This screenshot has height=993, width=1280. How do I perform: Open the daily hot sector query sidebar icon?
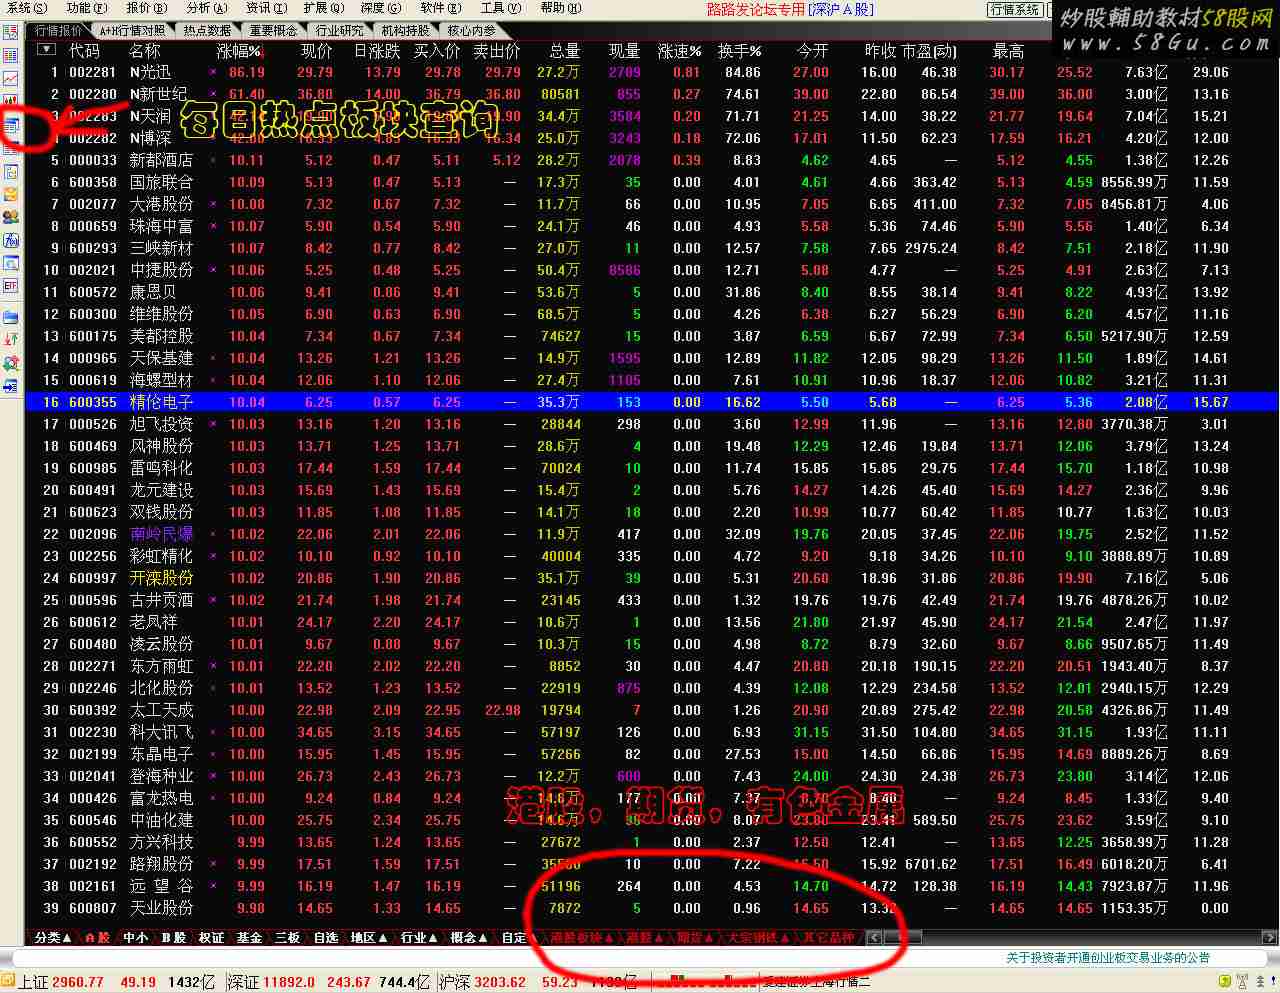point(11,125)
